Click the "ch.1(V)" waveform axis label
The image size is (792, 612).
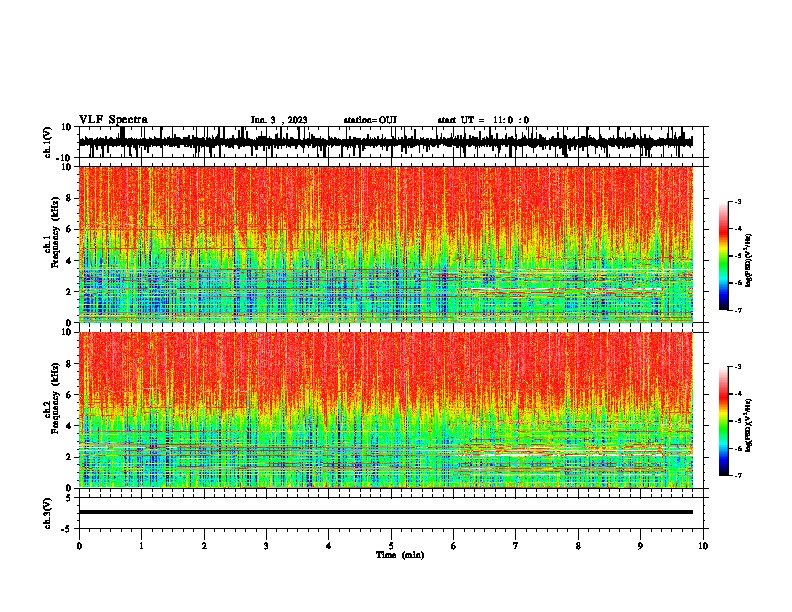48,142
